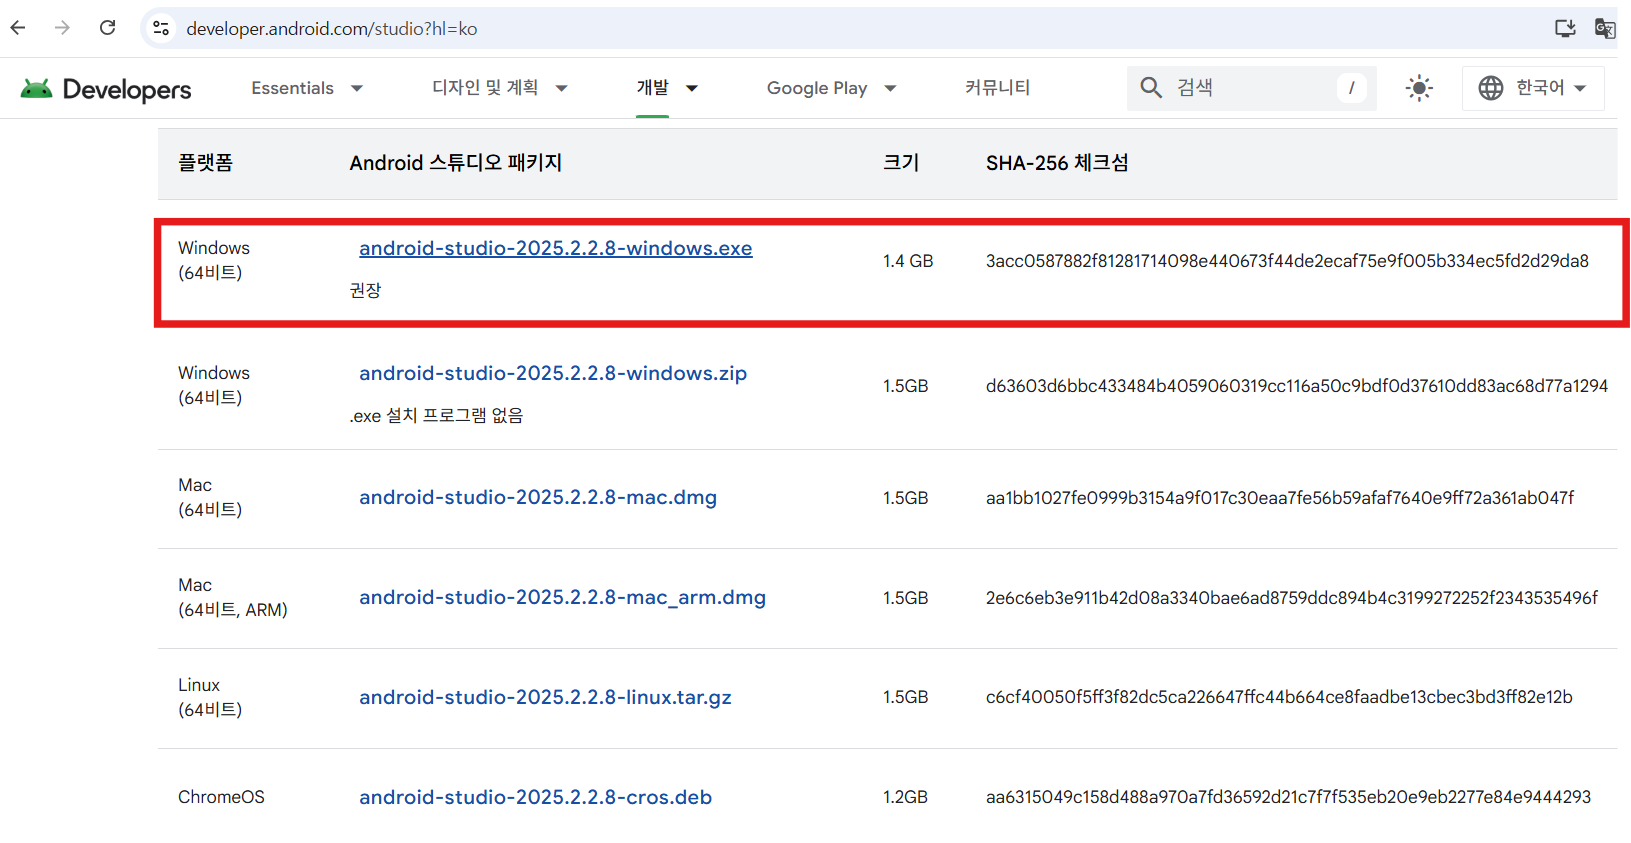Select the 개발 menu tab
1631x843 pixels.
point(653,88)
